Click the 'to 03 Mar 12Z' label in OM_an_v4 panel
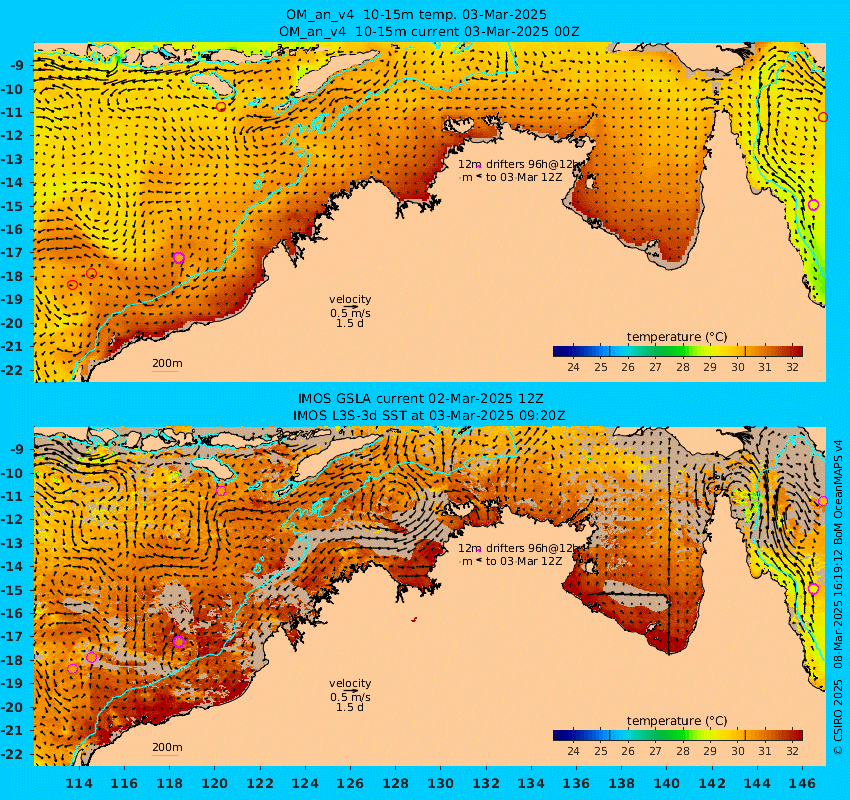Viewport: 850px width, 800px height. (524, 177)
